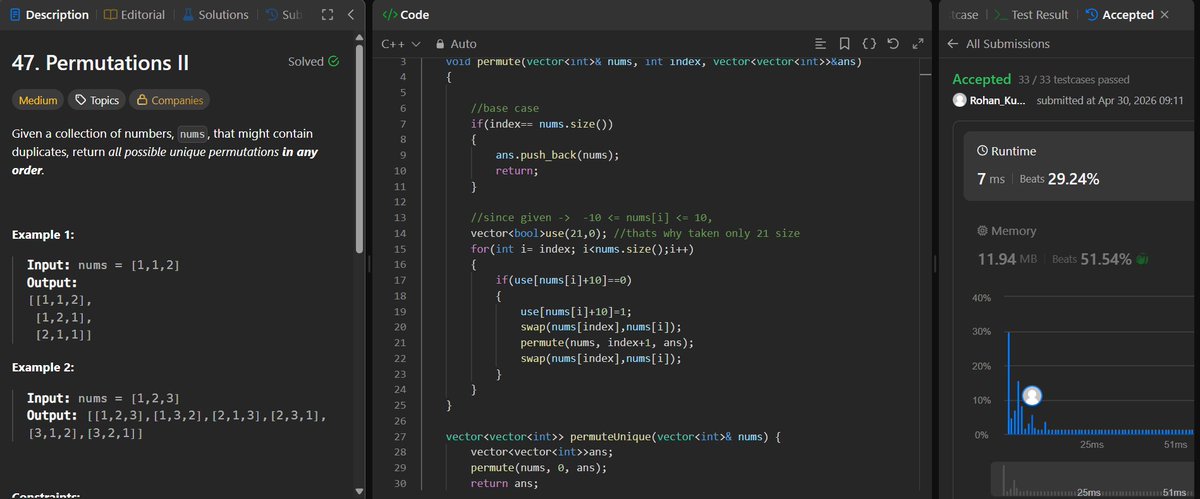Click the chip icon next to Memory
Viewport: 1200px width, 499px height.
[x=981, y=230]
